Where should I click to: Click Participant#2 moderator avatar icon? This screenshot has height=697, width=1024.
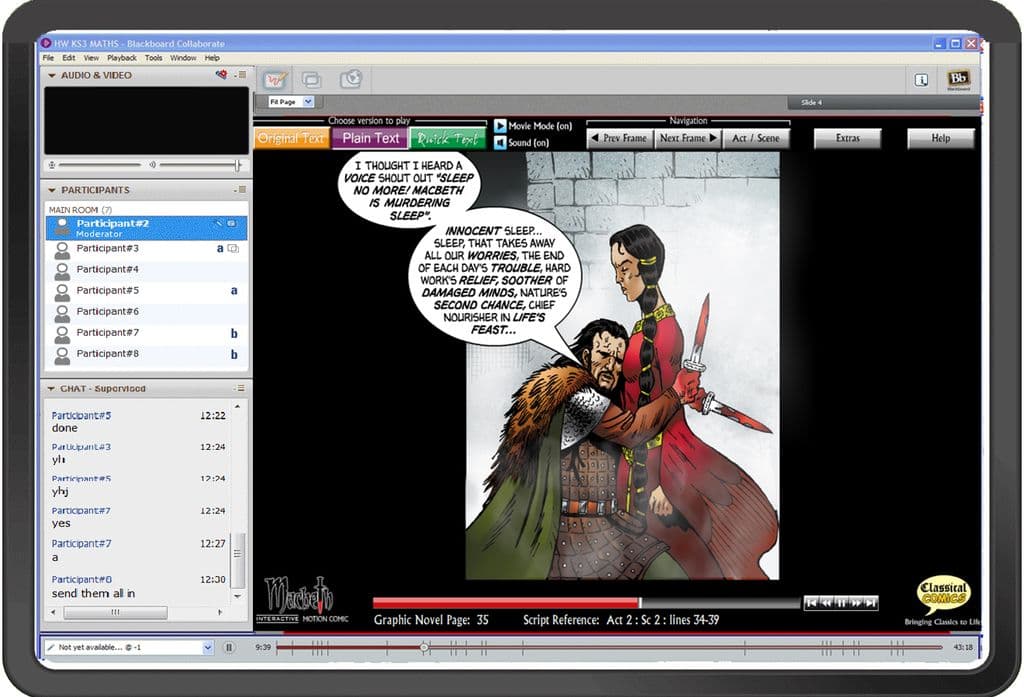(x=62, y=227)
